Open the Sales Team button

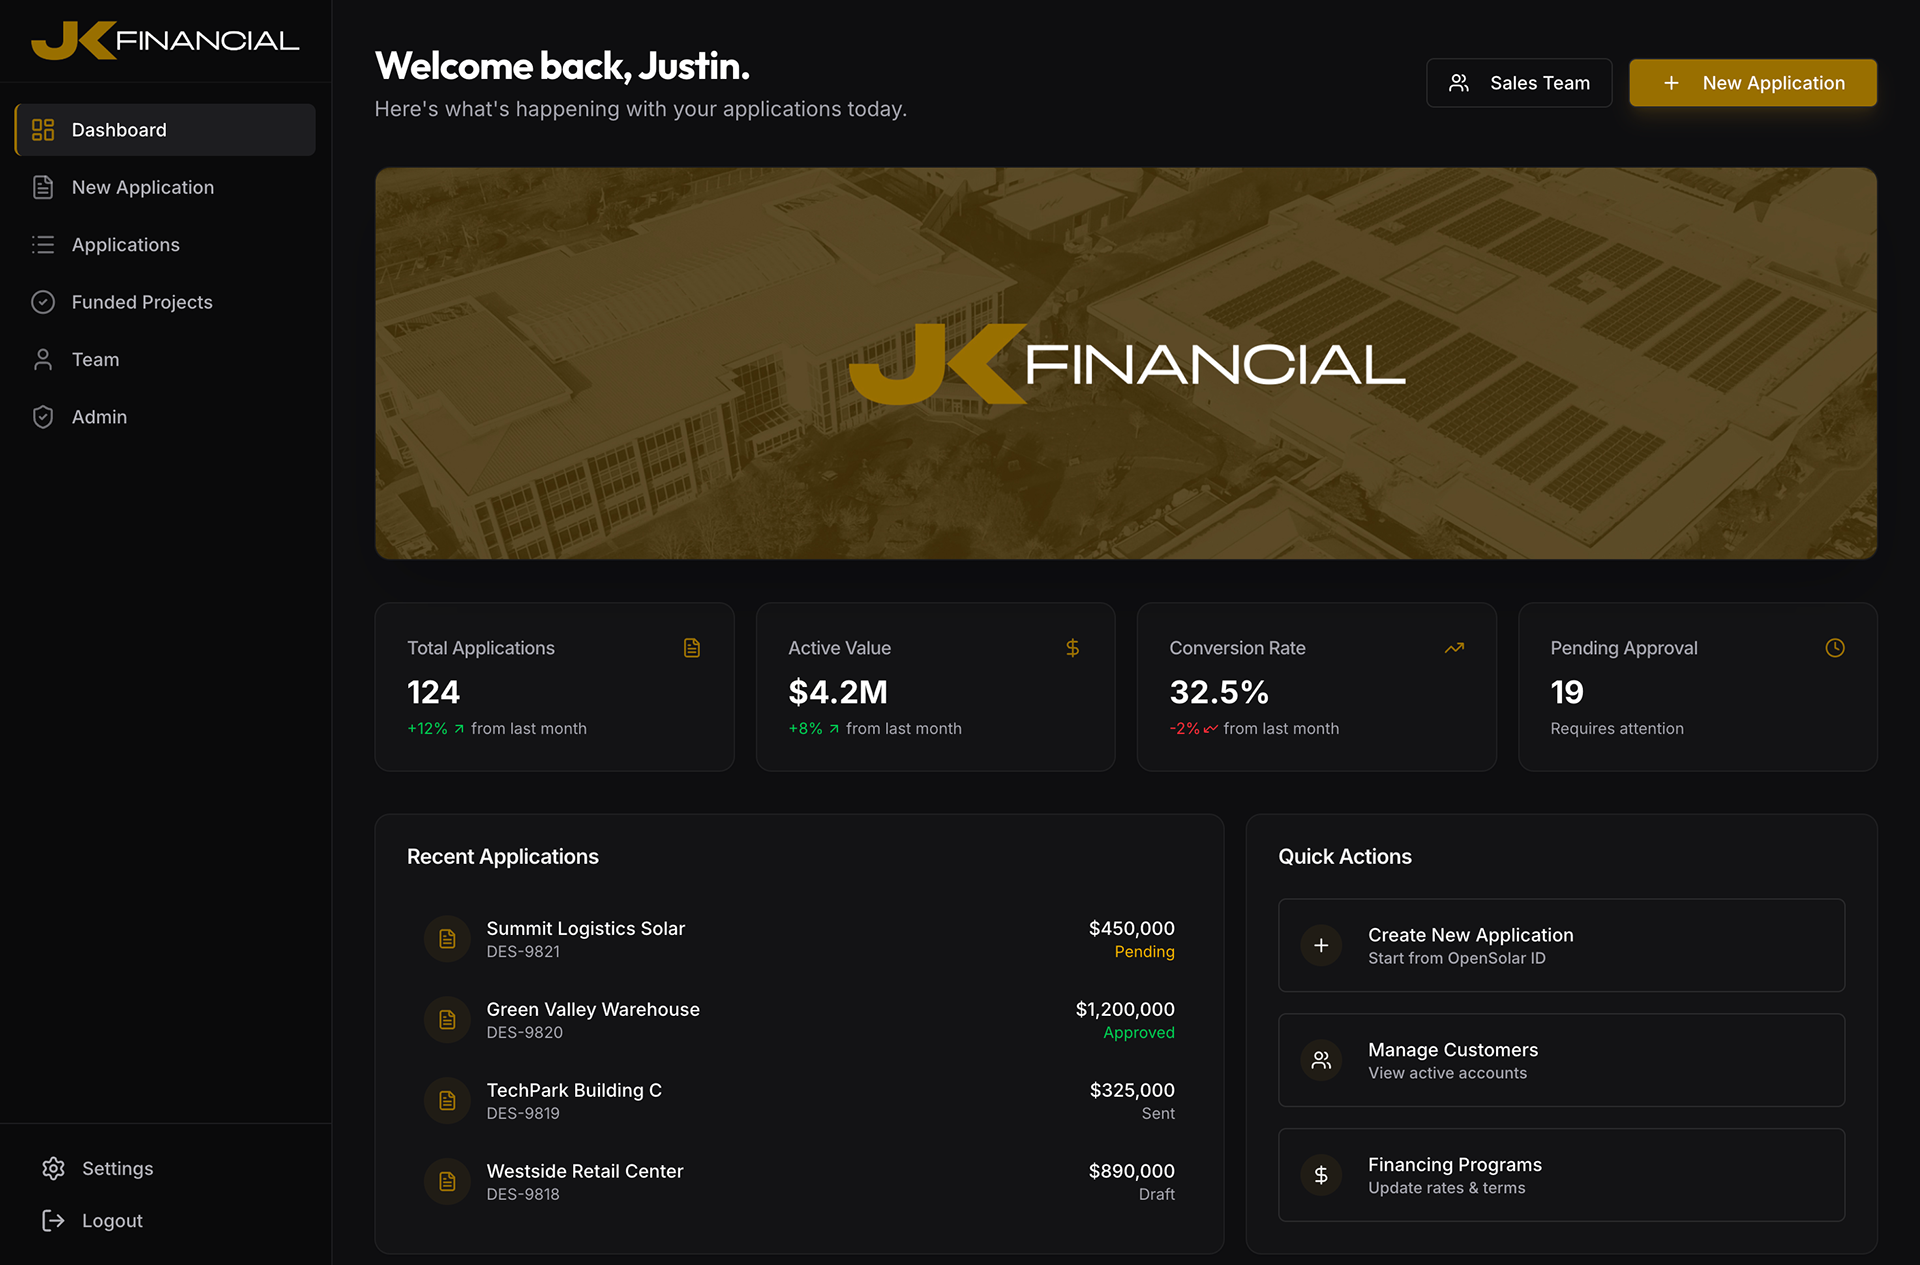tap(1518, 83)
